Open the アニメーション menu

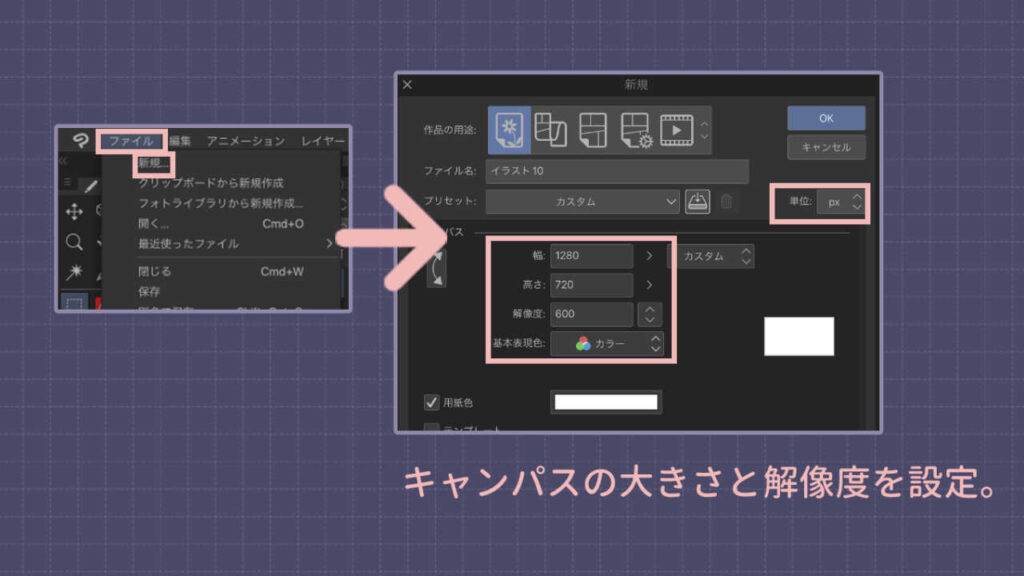(x=246, y=140)
